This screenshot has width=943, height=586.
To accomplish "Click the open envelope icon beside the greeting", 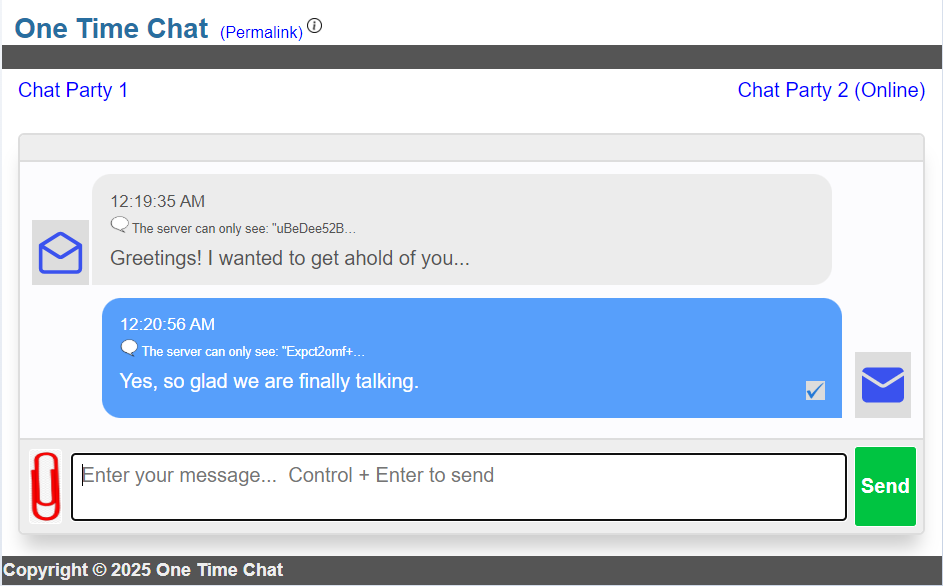I will point(60,253).
